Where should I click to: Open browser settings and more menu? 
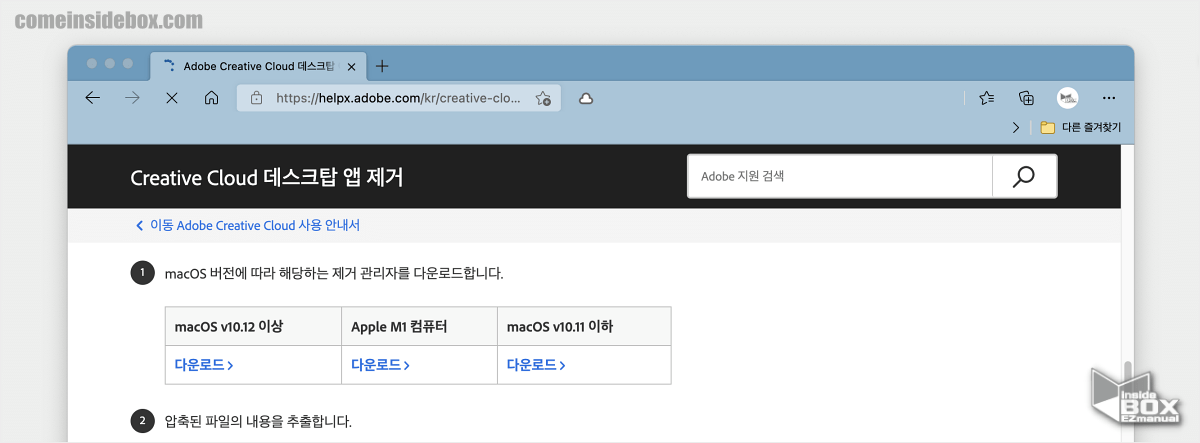click(1108, 98)
